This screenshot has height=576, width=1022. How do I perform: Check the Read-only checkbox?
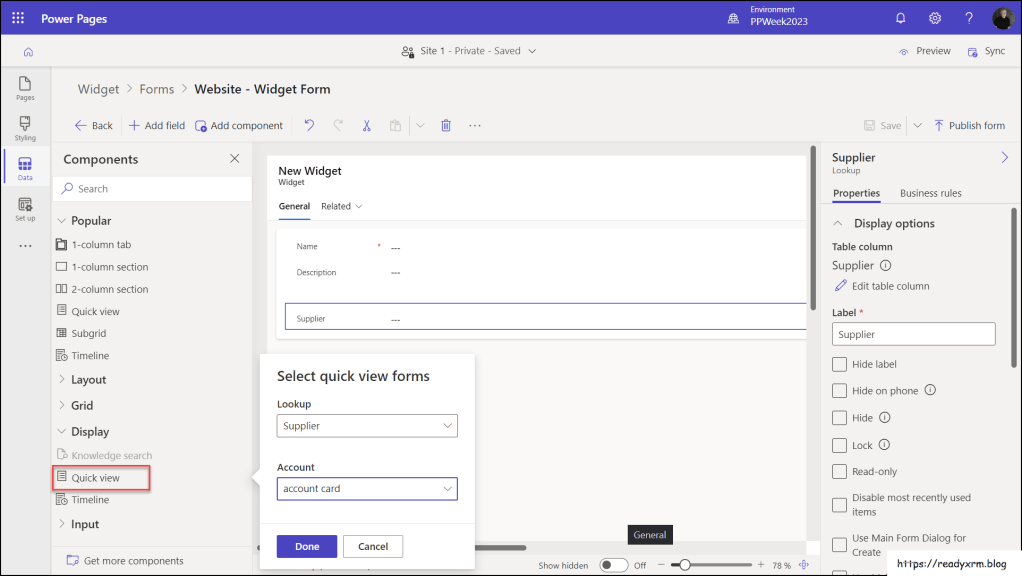coord(840,472)
